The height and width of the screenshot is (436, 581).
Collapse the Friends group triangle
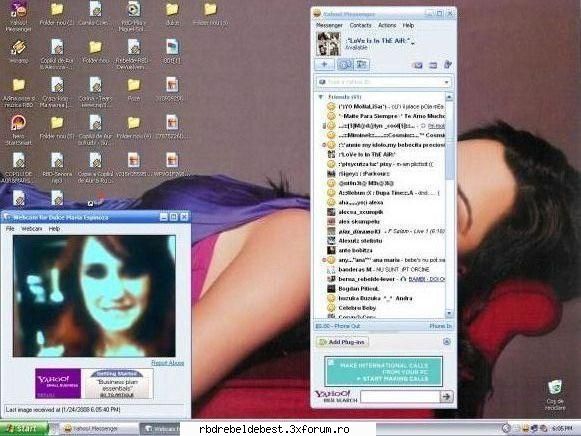pyautogui.click(x=321, y=97)
